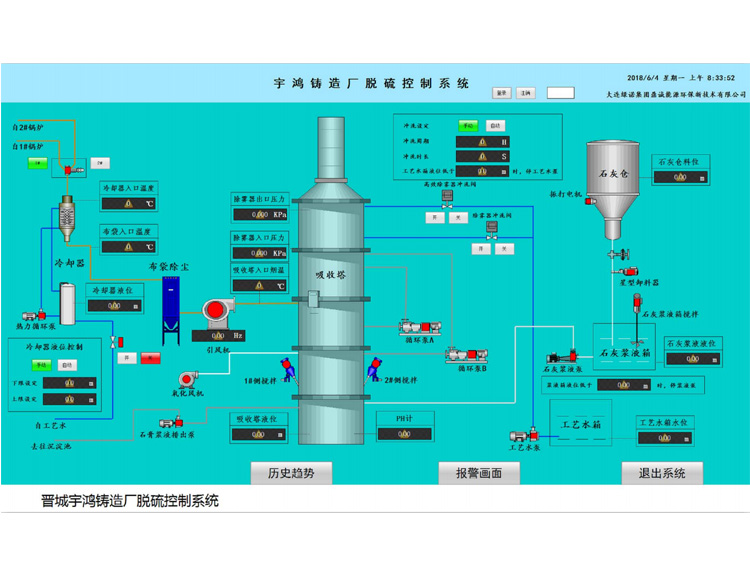Click the 石灰仓料位 value display

[x=681, y=177]
